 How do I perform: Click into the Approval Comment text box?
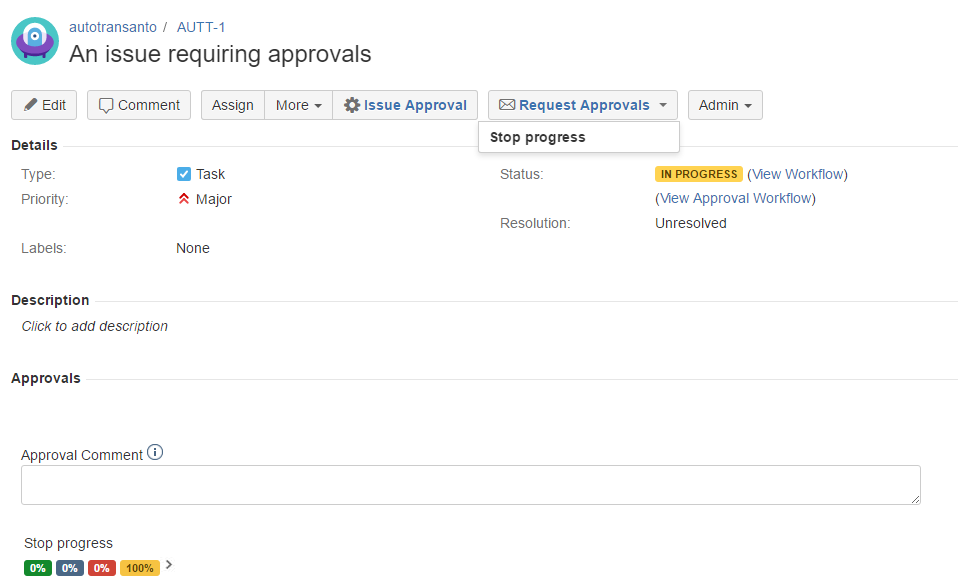tap(470, 485)
